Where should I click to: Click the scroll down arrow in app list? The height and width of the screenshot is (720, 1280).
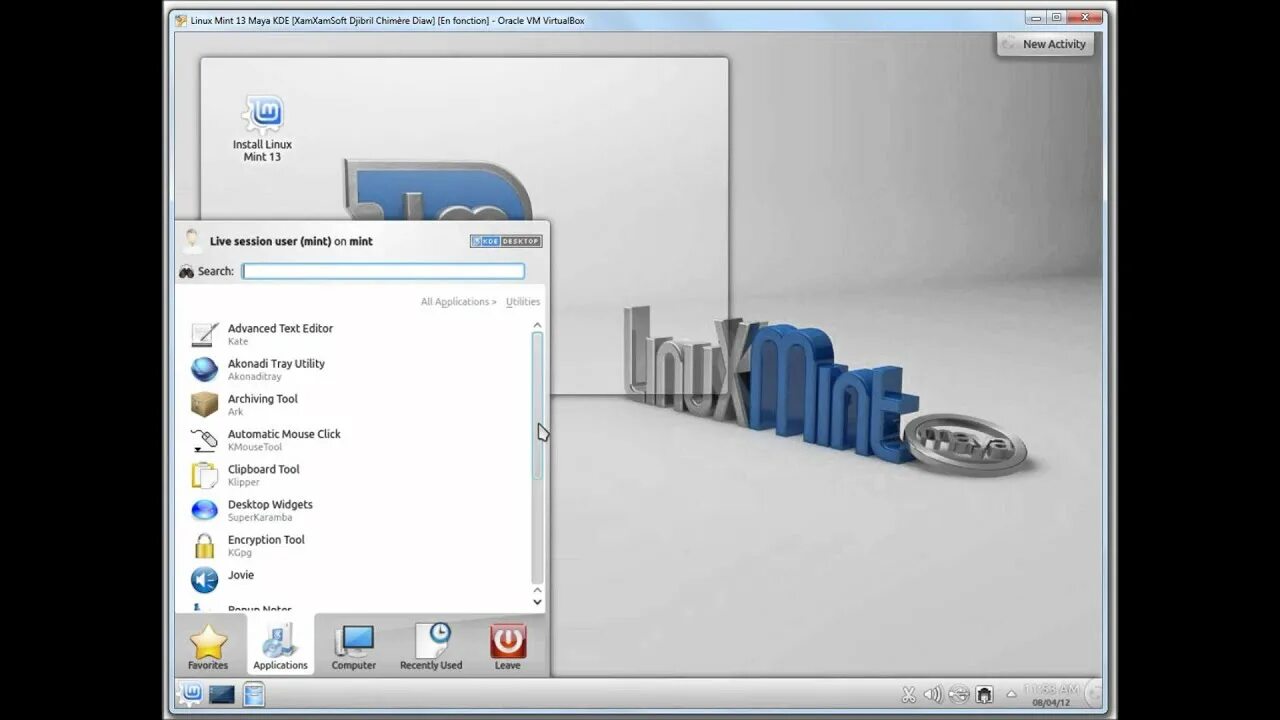pos(537,601)
